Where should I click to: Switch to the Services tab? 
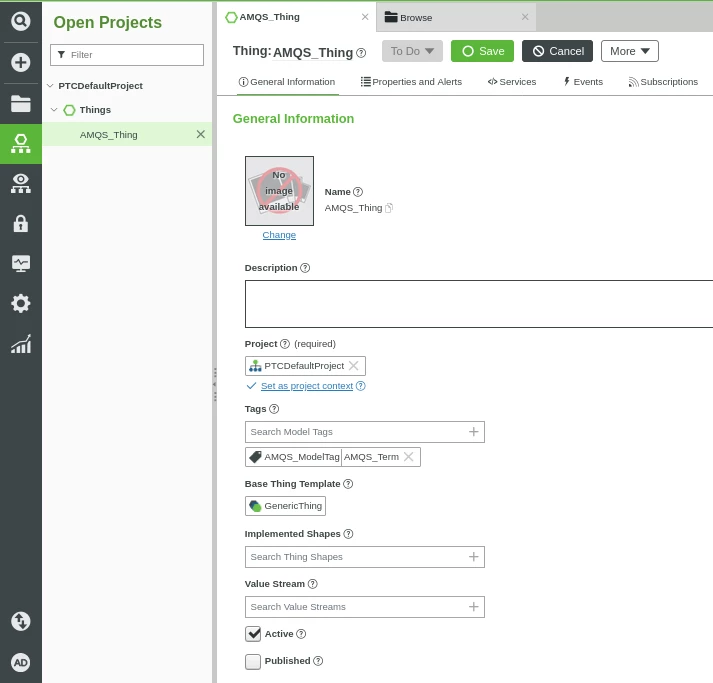(512, 82)
